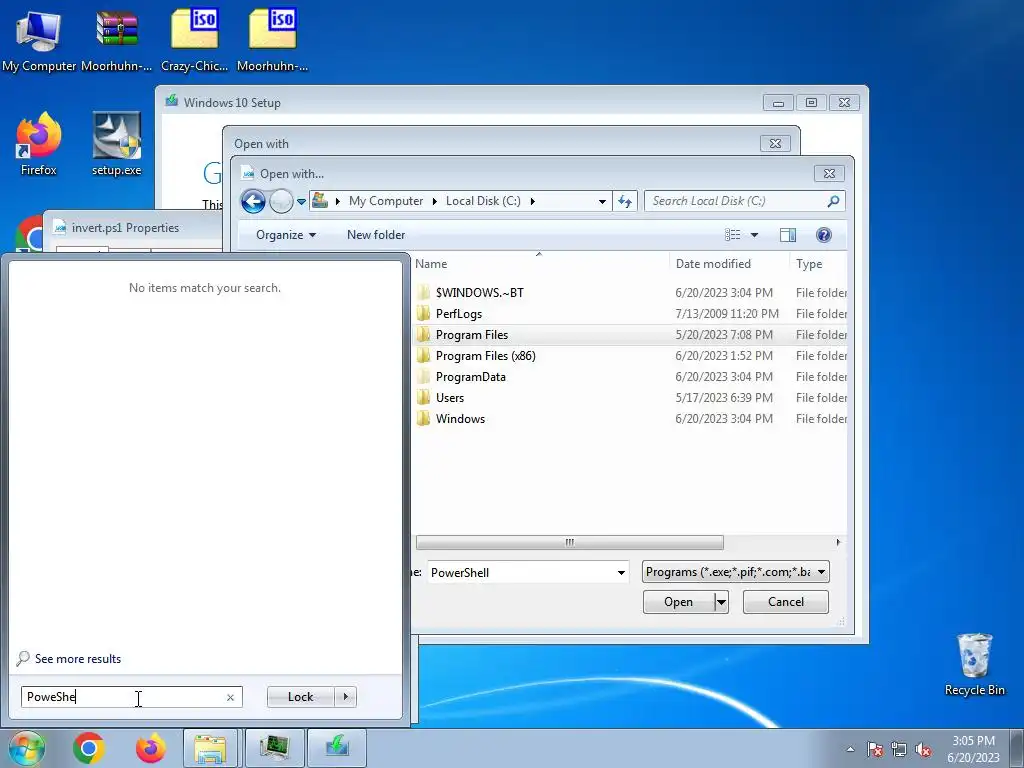Select the $WINDOWS.~BT folder
The image size is (1024, 768).
pos(479,293)
